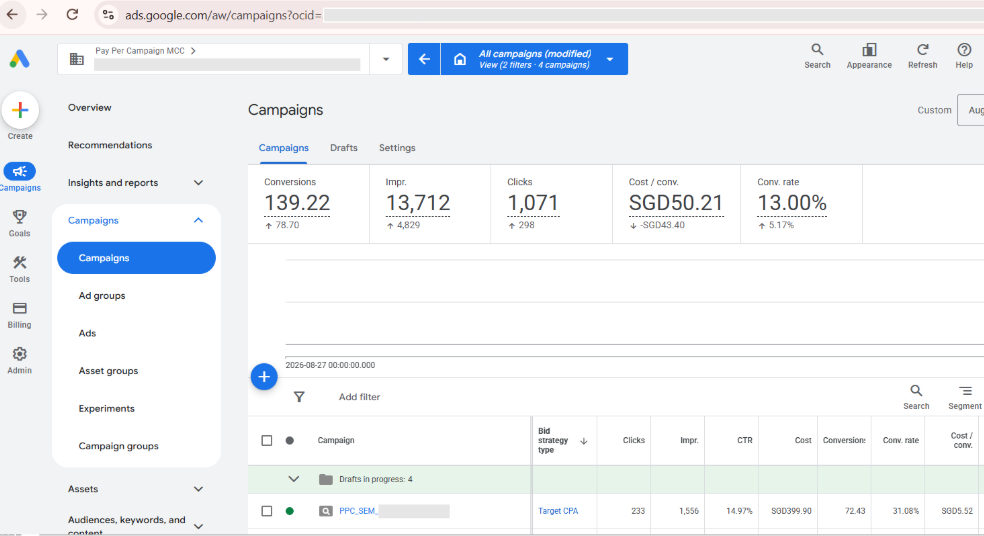The height and width of the screenshot is (536, 984).
Task: Open Search magnifier in top bar
Action: tap(817, 50)
